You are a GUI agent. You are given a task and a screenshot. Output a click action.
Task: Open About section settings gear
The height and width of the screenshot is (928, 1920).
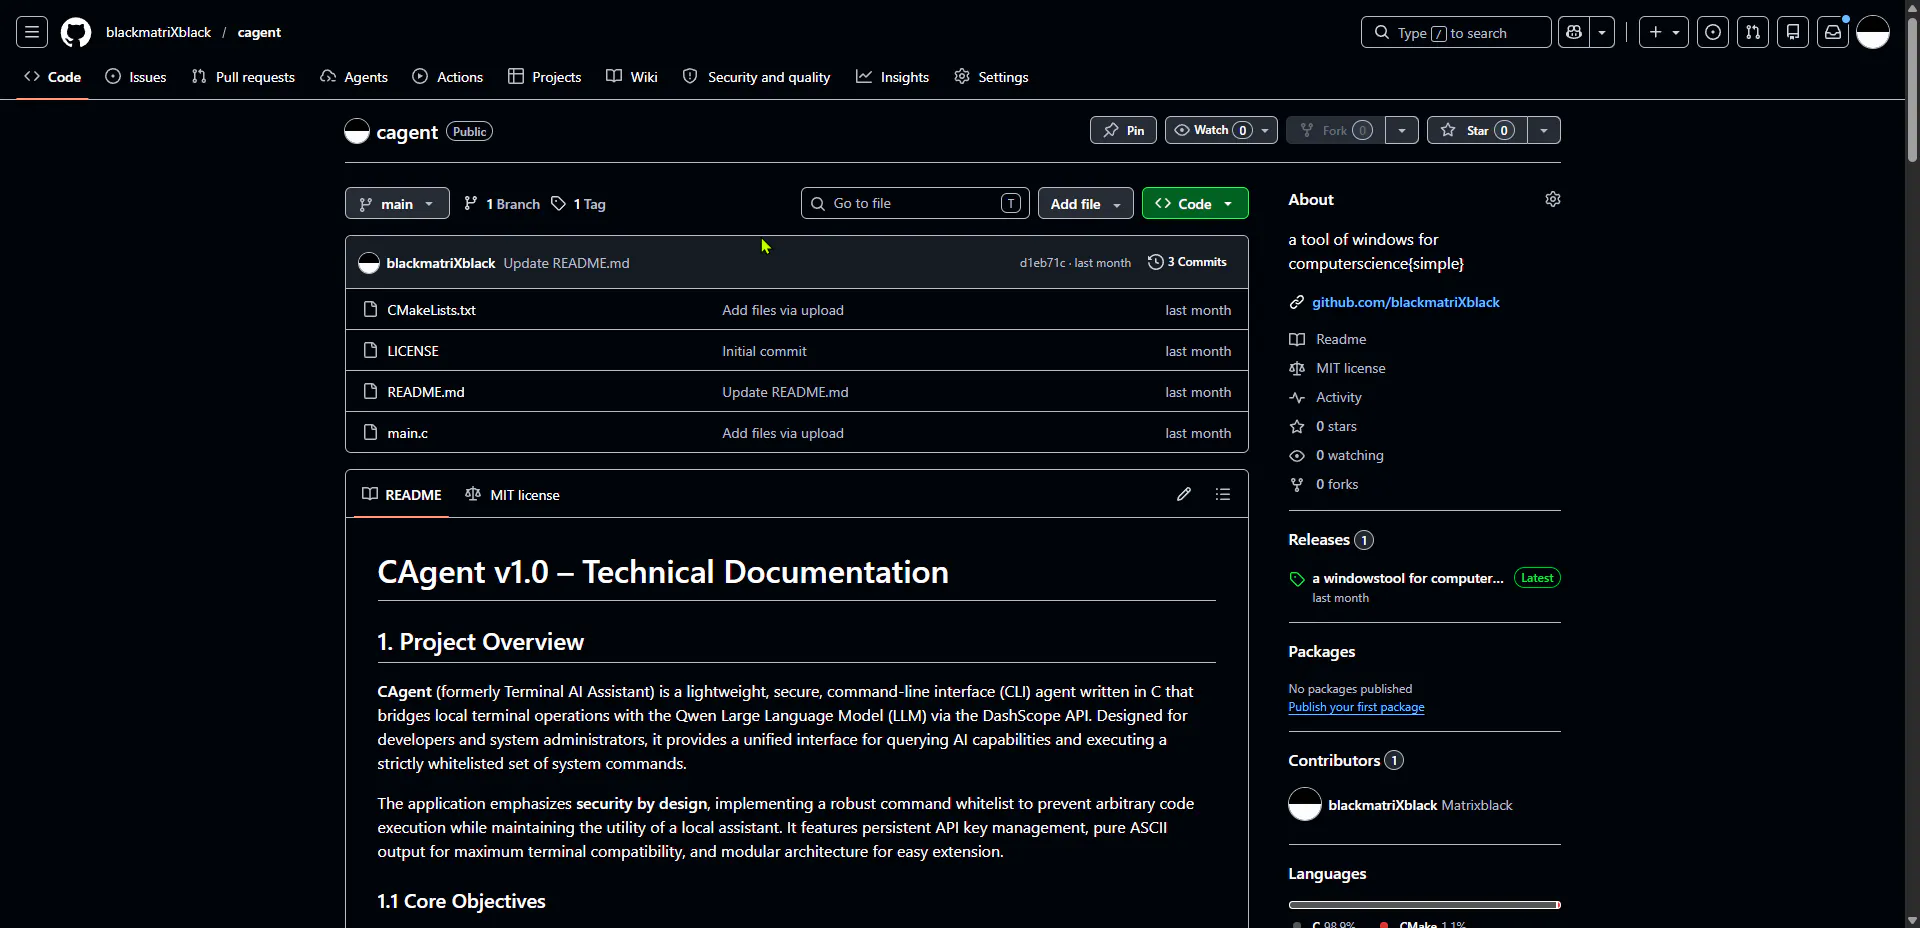1553,199
